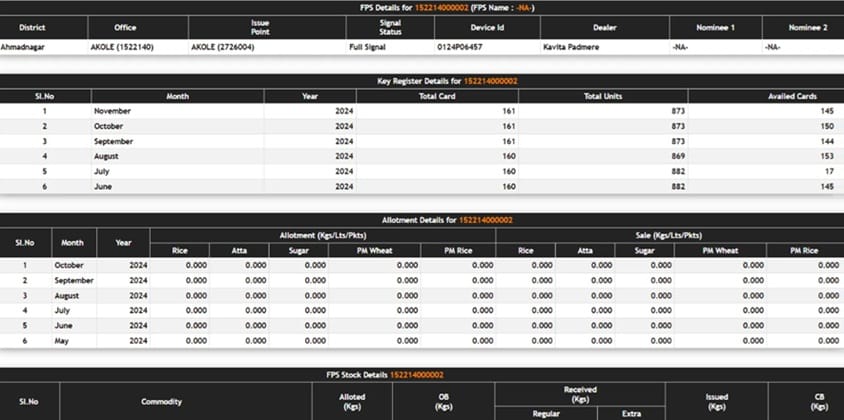The image size is (844, 420).
Task: Select Atta header under Allotment
Action: (239, 250)
